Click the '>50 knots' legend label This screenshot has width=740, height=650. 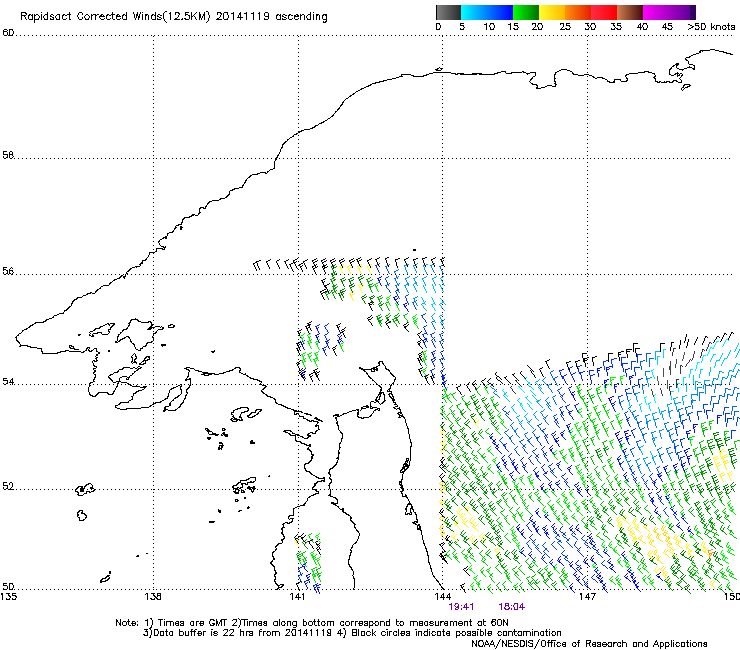pyautogui.click(x=711, y=27)
